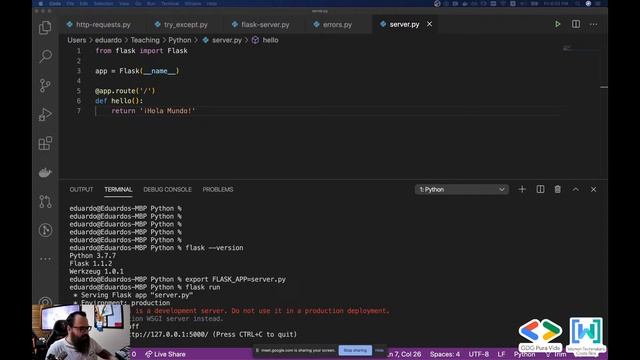Open the Git graph circular icon
This screenshot has width=640, height=360.
click(45, 230)
